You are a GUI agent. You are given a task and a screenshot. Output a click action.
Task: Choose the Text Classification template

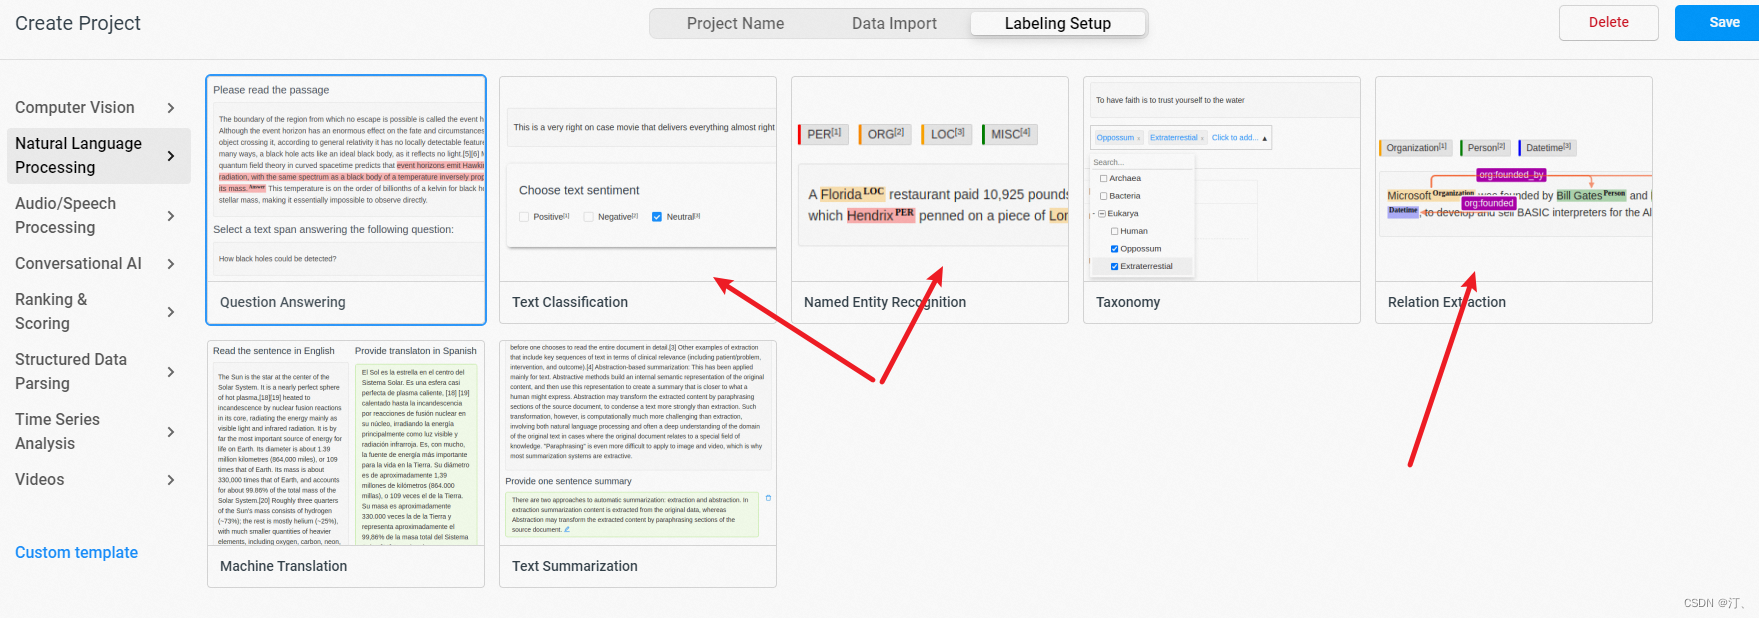(x=638, y=200)
